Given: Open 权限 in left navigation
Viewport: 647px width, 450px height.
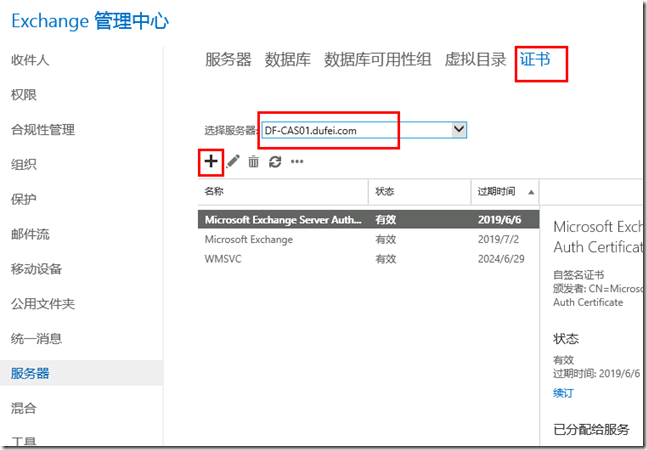Looking at the screenshot, I should pyautogui.click(x=24, y=95).
